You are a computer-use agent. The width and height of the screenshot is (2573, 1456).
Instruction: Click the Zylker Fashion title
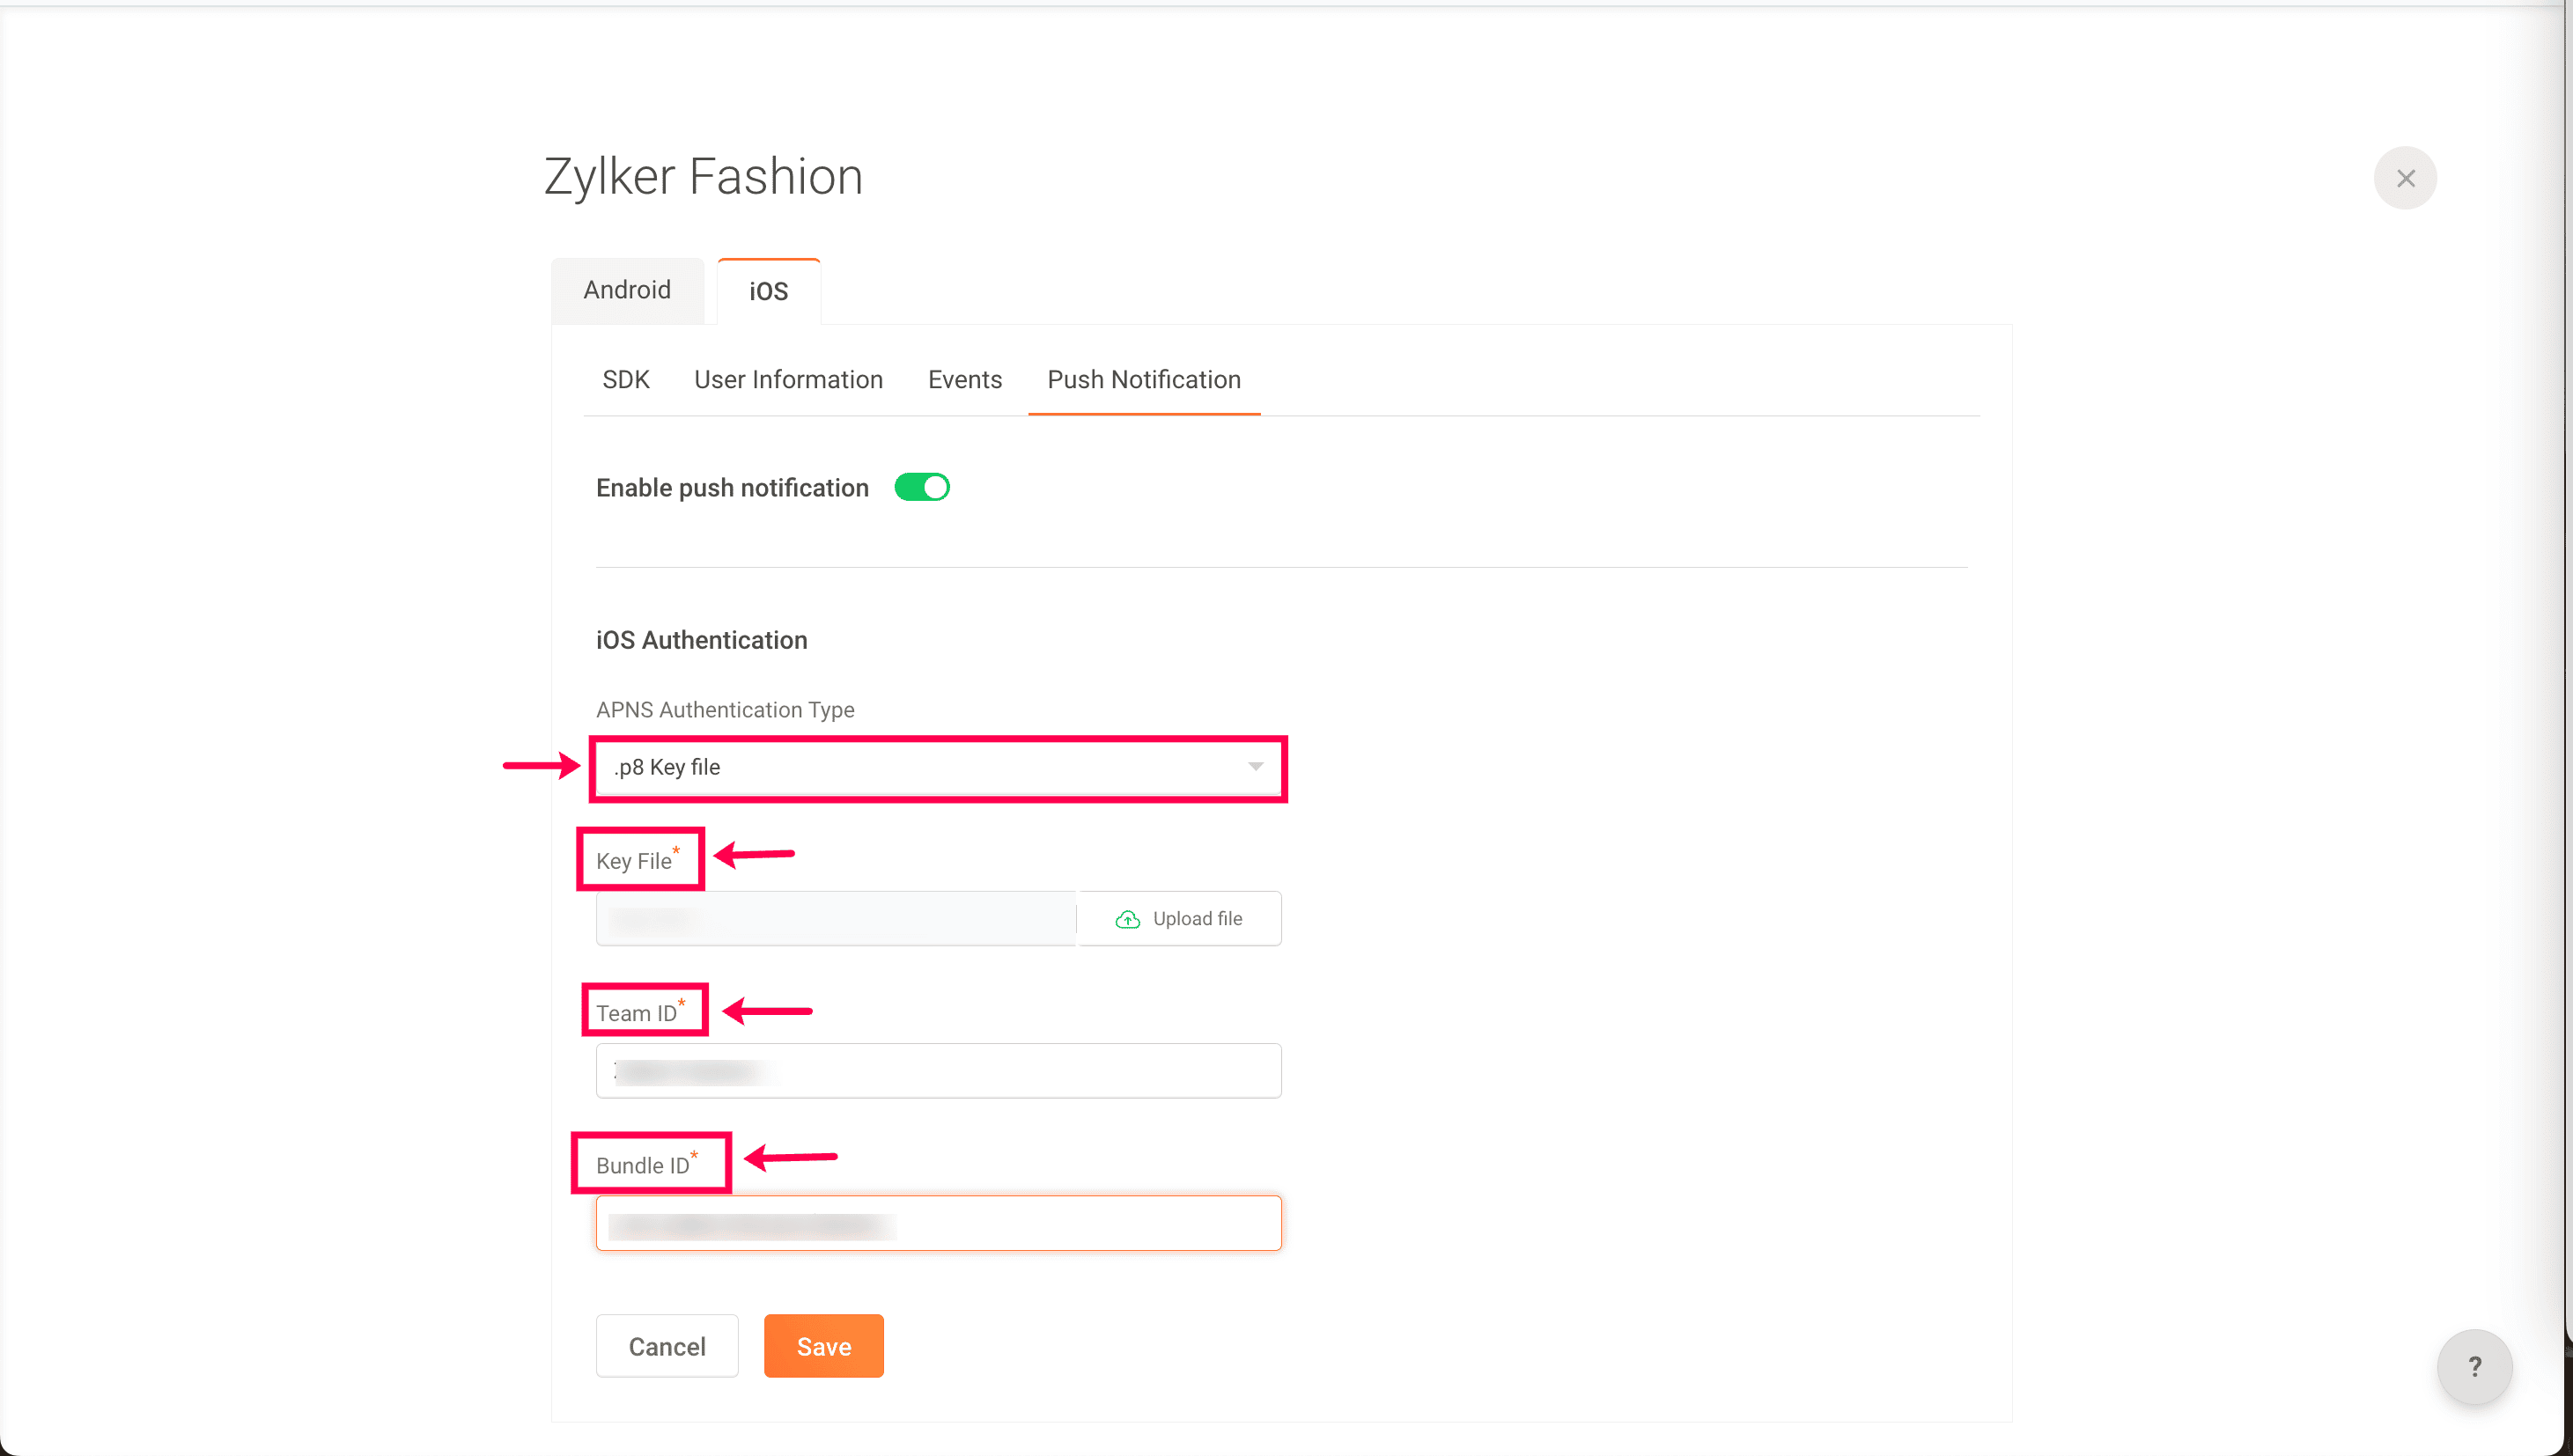tap(703, 177)
